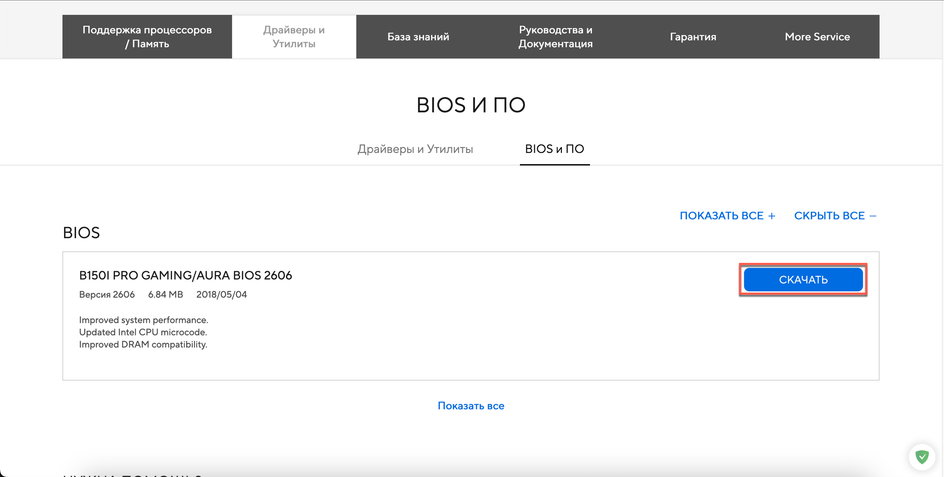Click the 2018/05/04 release date
This screenshot has height=477, width=944.
click(222, 295)
